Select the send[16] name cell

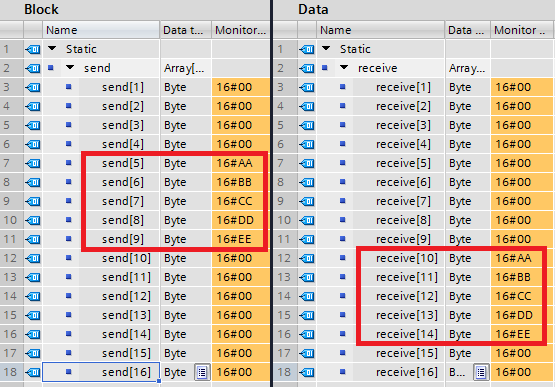(x=101, y=372)
